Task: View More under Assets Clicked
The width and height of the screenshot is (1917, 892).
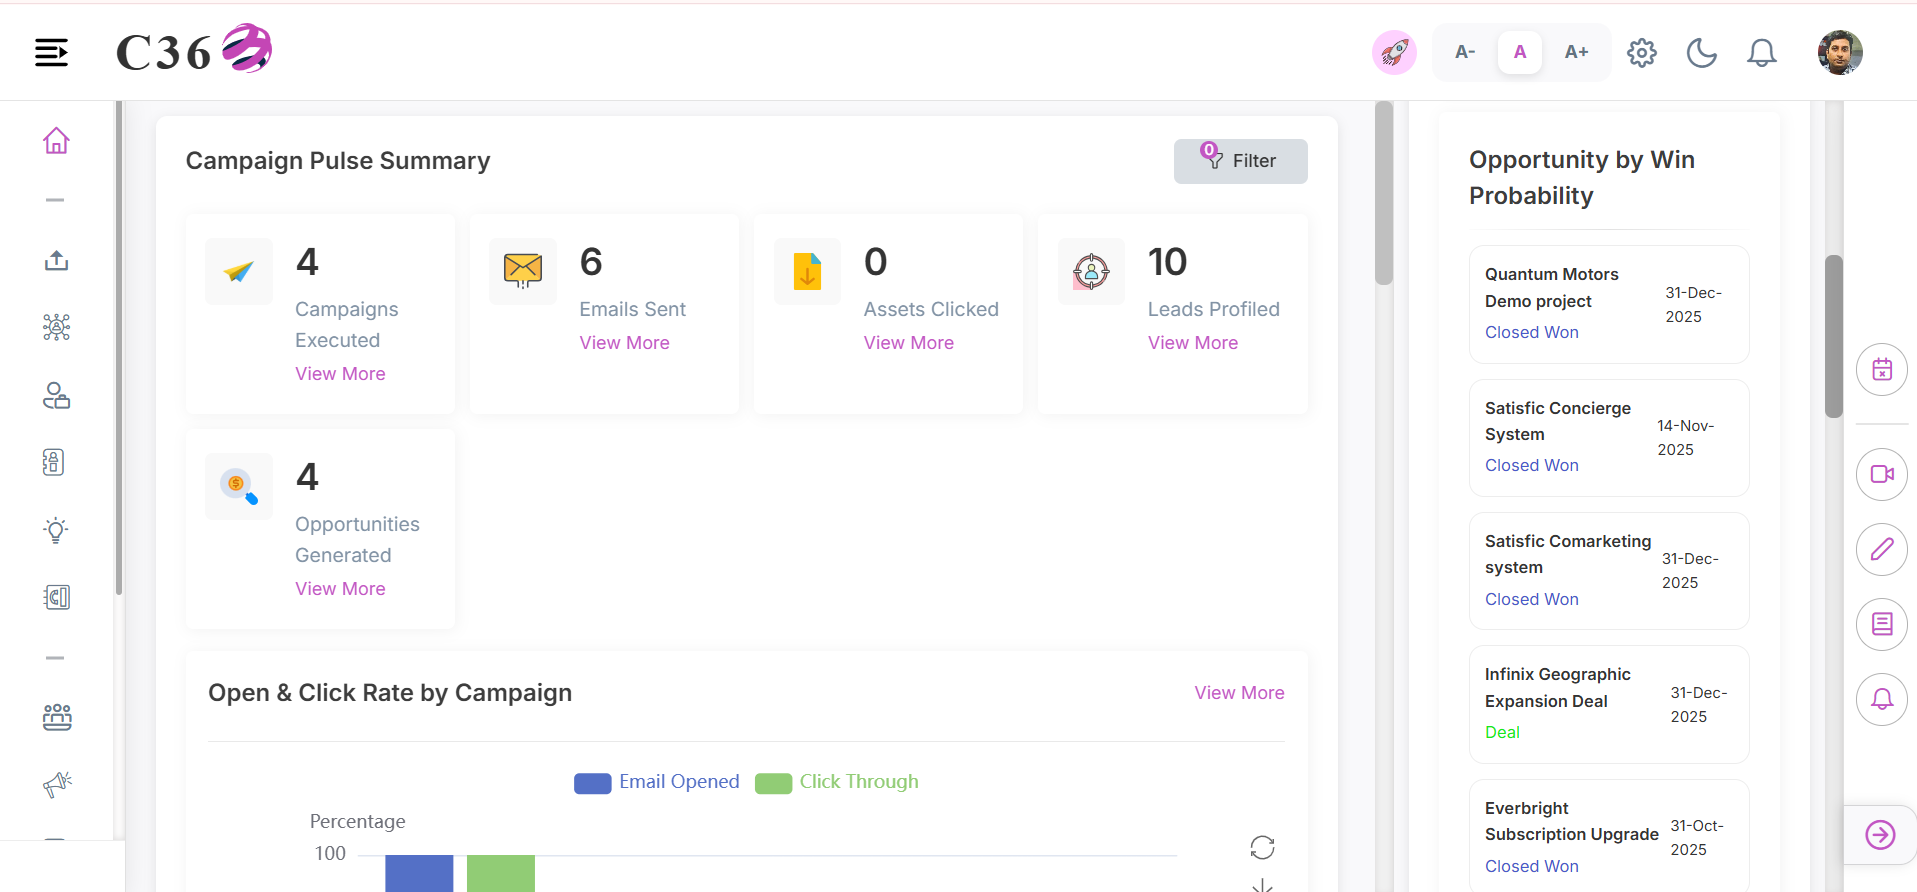Action: pyautogui.click(x=908, y=342)
